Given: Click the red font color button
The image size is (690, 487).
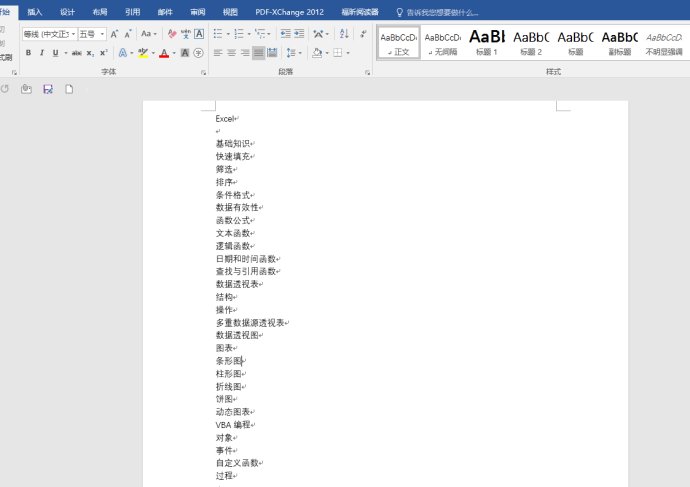Looking at the screenshot, I should coord(164,52).
